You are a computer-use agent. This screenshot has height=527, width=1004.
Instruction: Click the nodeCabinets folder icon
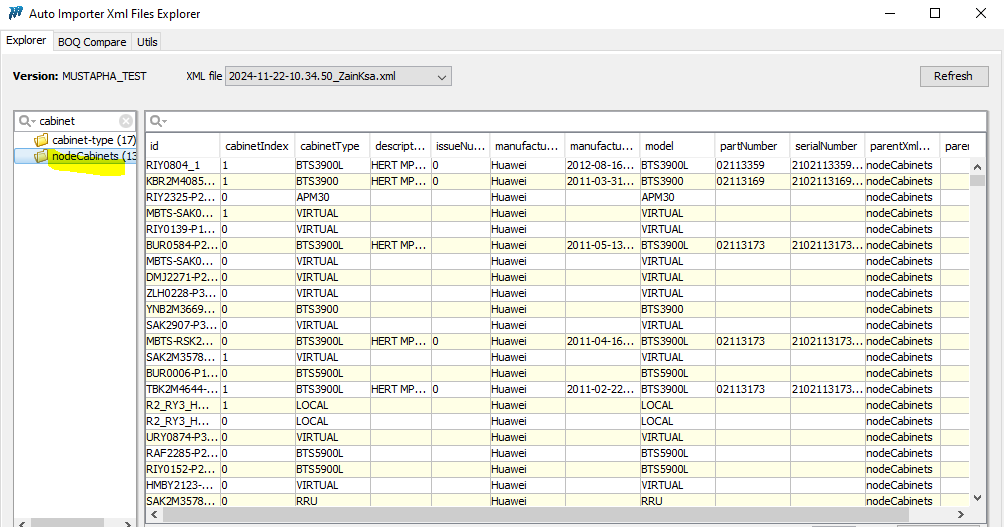pos(41,156)
